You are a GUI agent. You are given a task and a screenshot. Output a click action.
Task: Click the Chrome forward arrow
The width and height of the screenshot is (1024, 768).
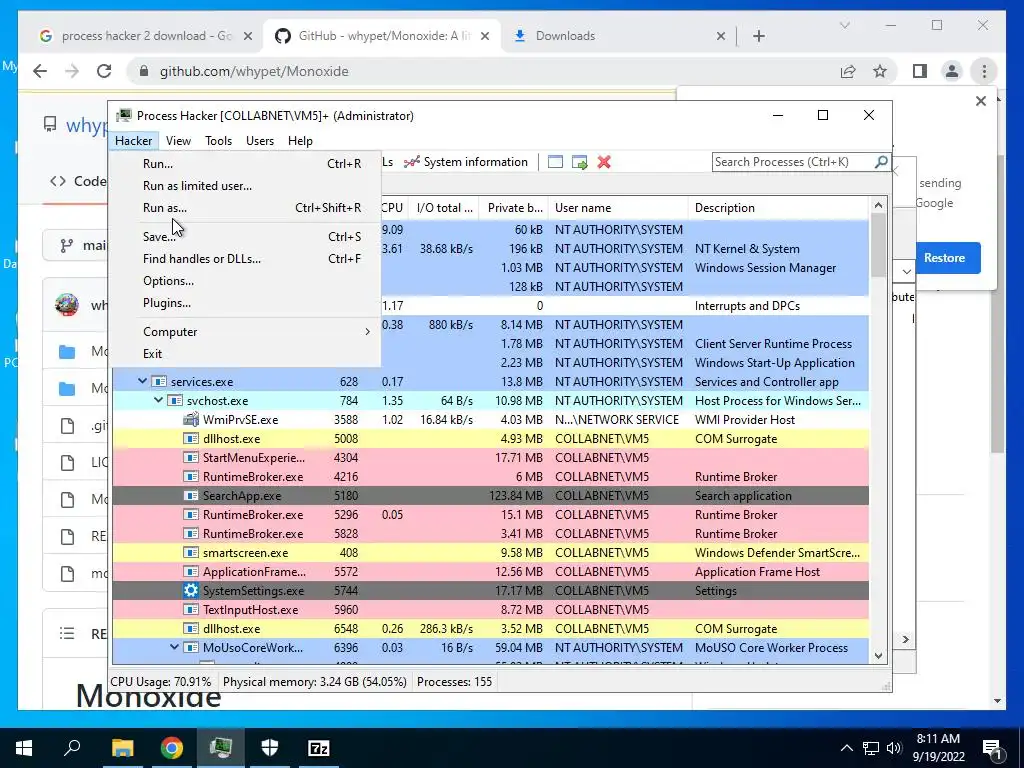(x=72, y=71)
